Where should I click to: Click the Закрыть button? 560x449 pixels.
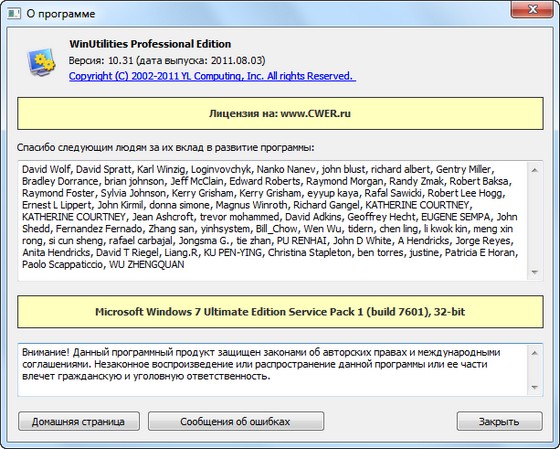coord(499,421)
